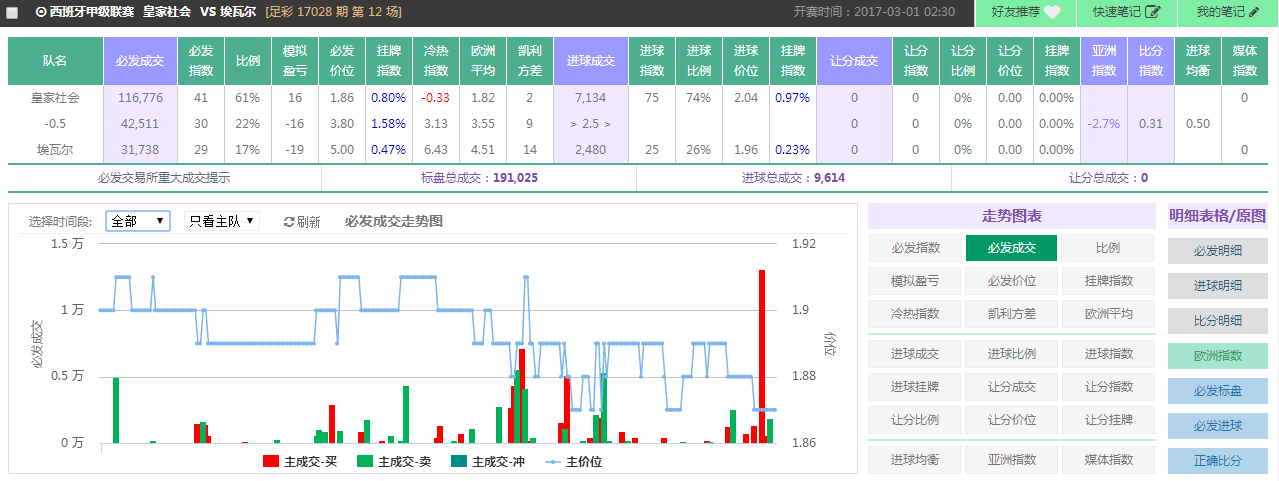Open the 必发明细 detail table
The width and height of the screenshot is (1279, 481).
[x=1217, y=251]
